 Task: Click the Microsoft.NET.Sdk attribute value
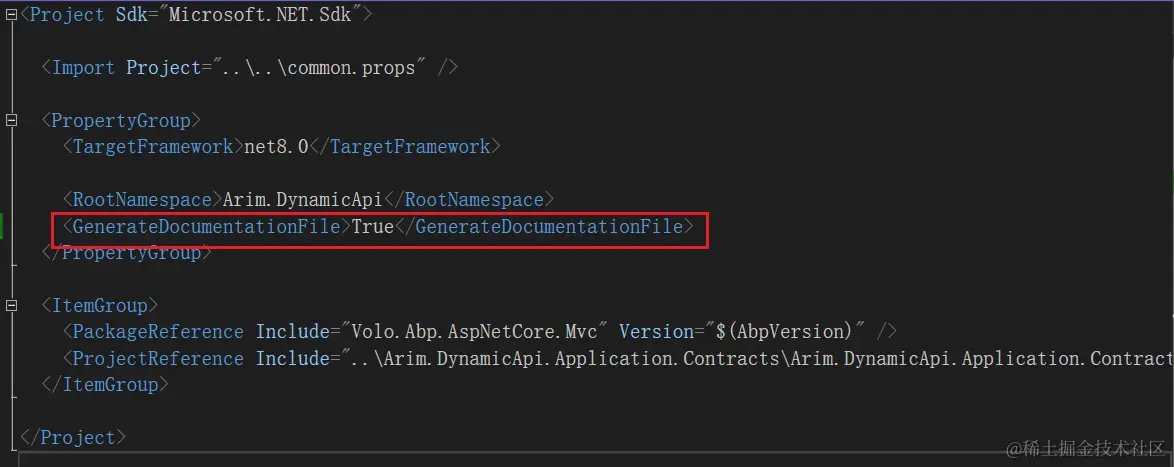pyautogui.click(x=272, y=14)
